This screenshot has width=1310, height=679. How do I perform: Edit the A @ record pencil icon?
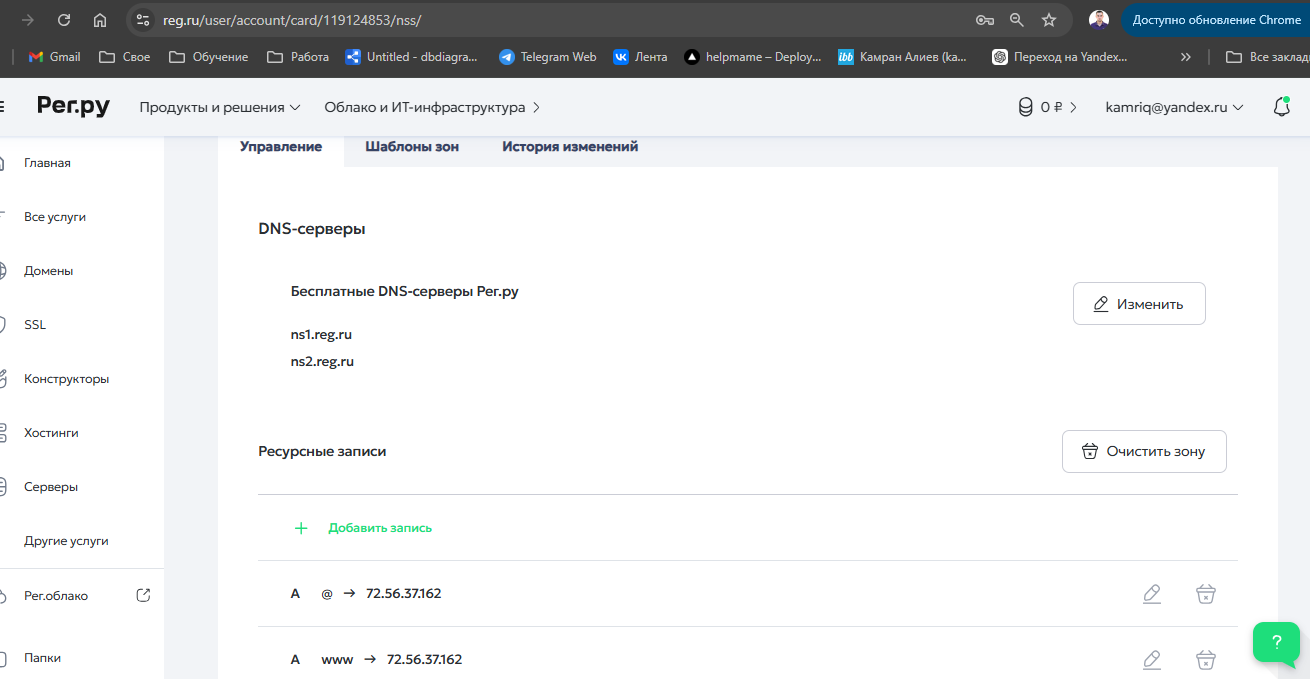point(1152,594)
